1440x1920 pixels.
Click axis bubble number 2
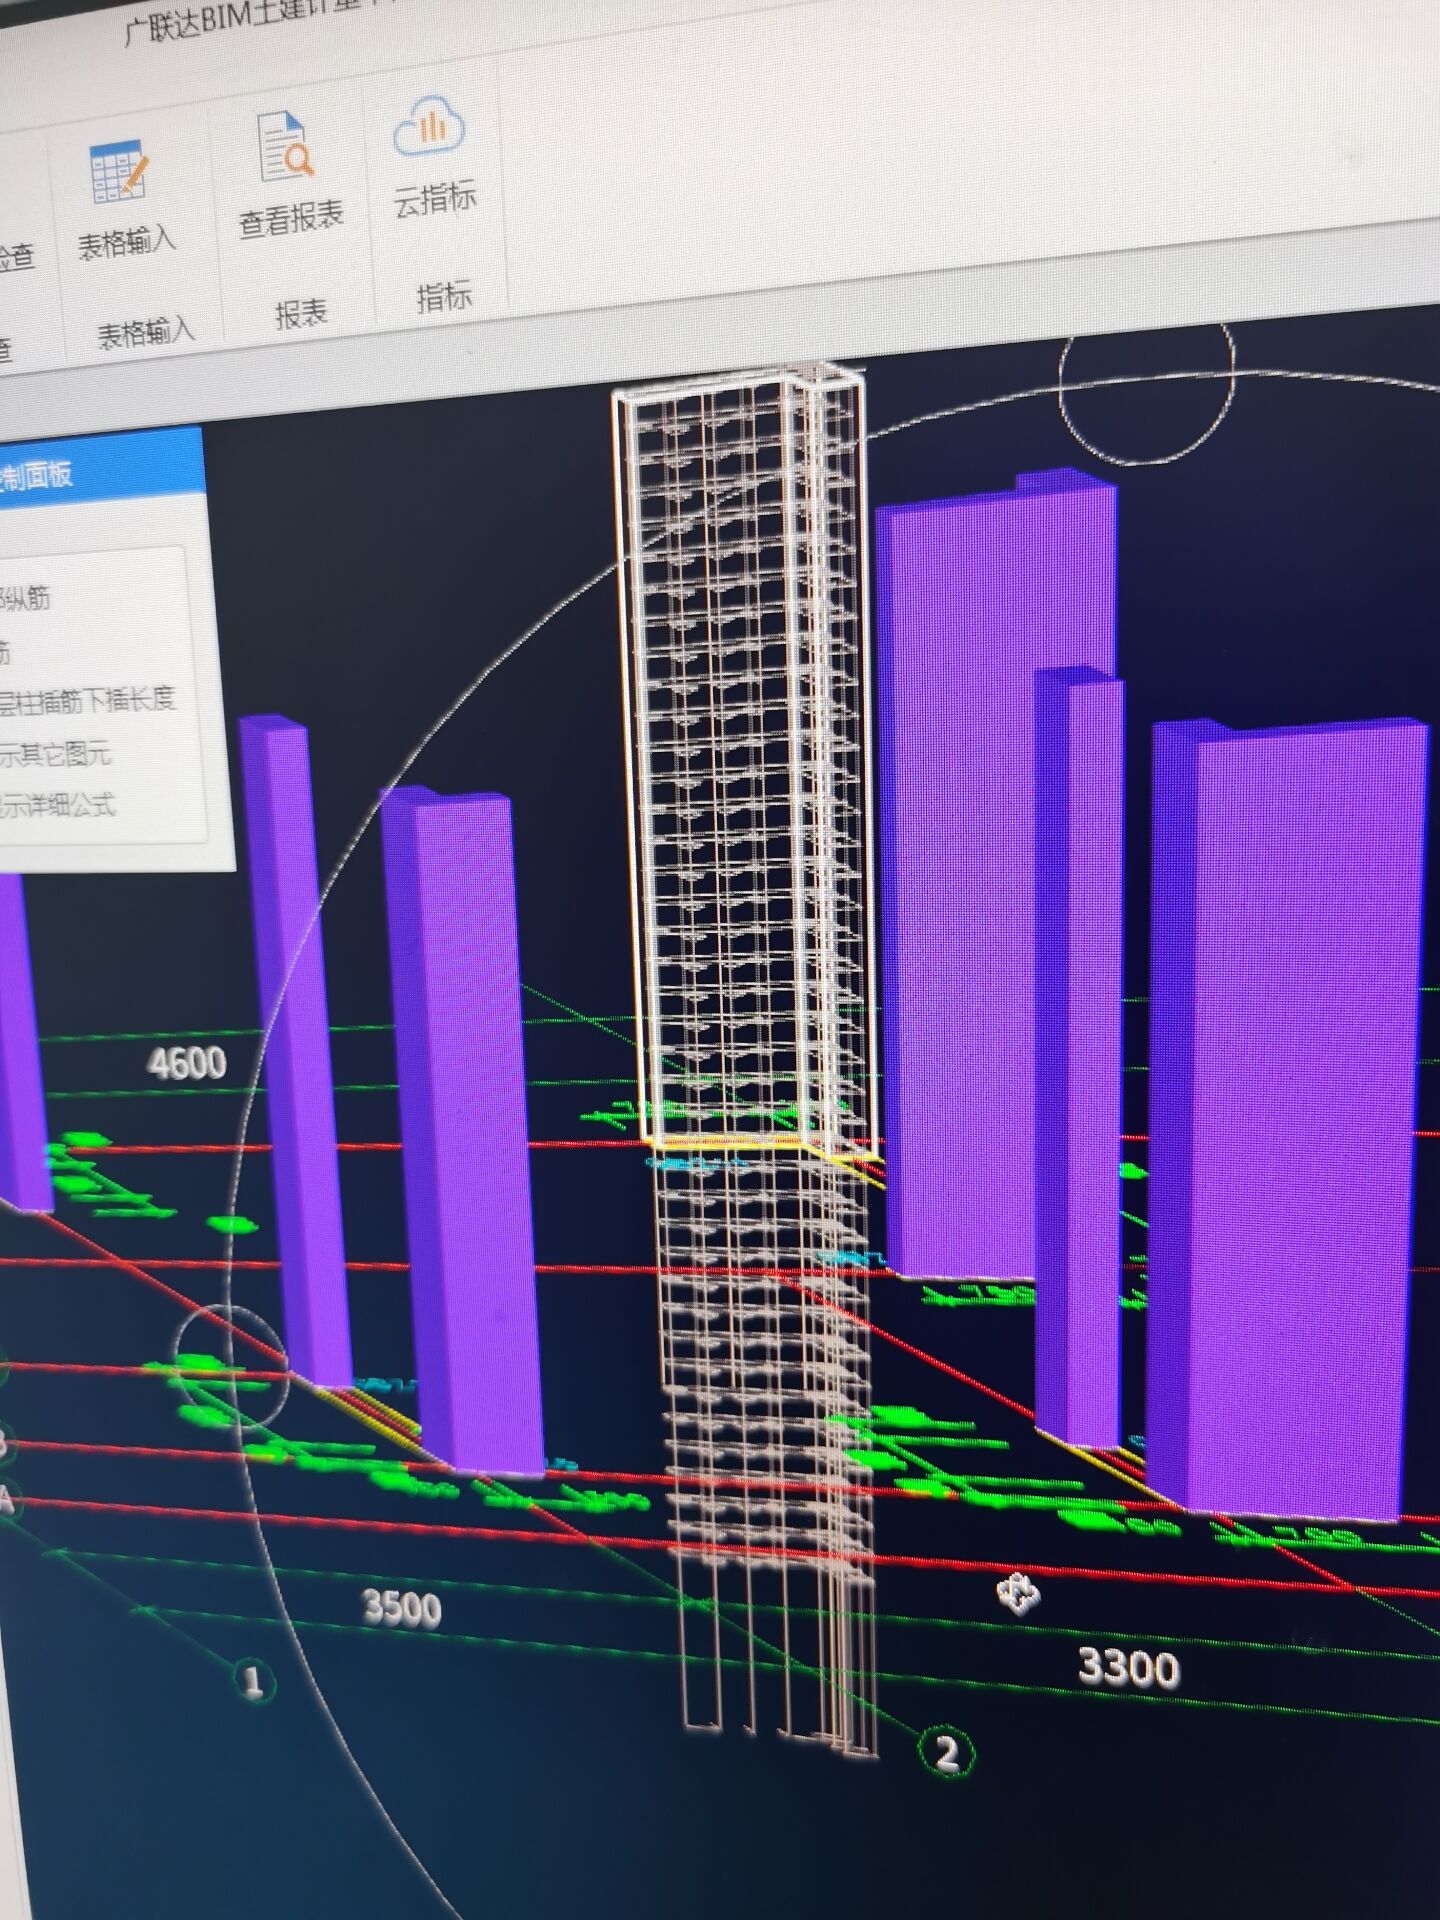[x=945, y=1752]
